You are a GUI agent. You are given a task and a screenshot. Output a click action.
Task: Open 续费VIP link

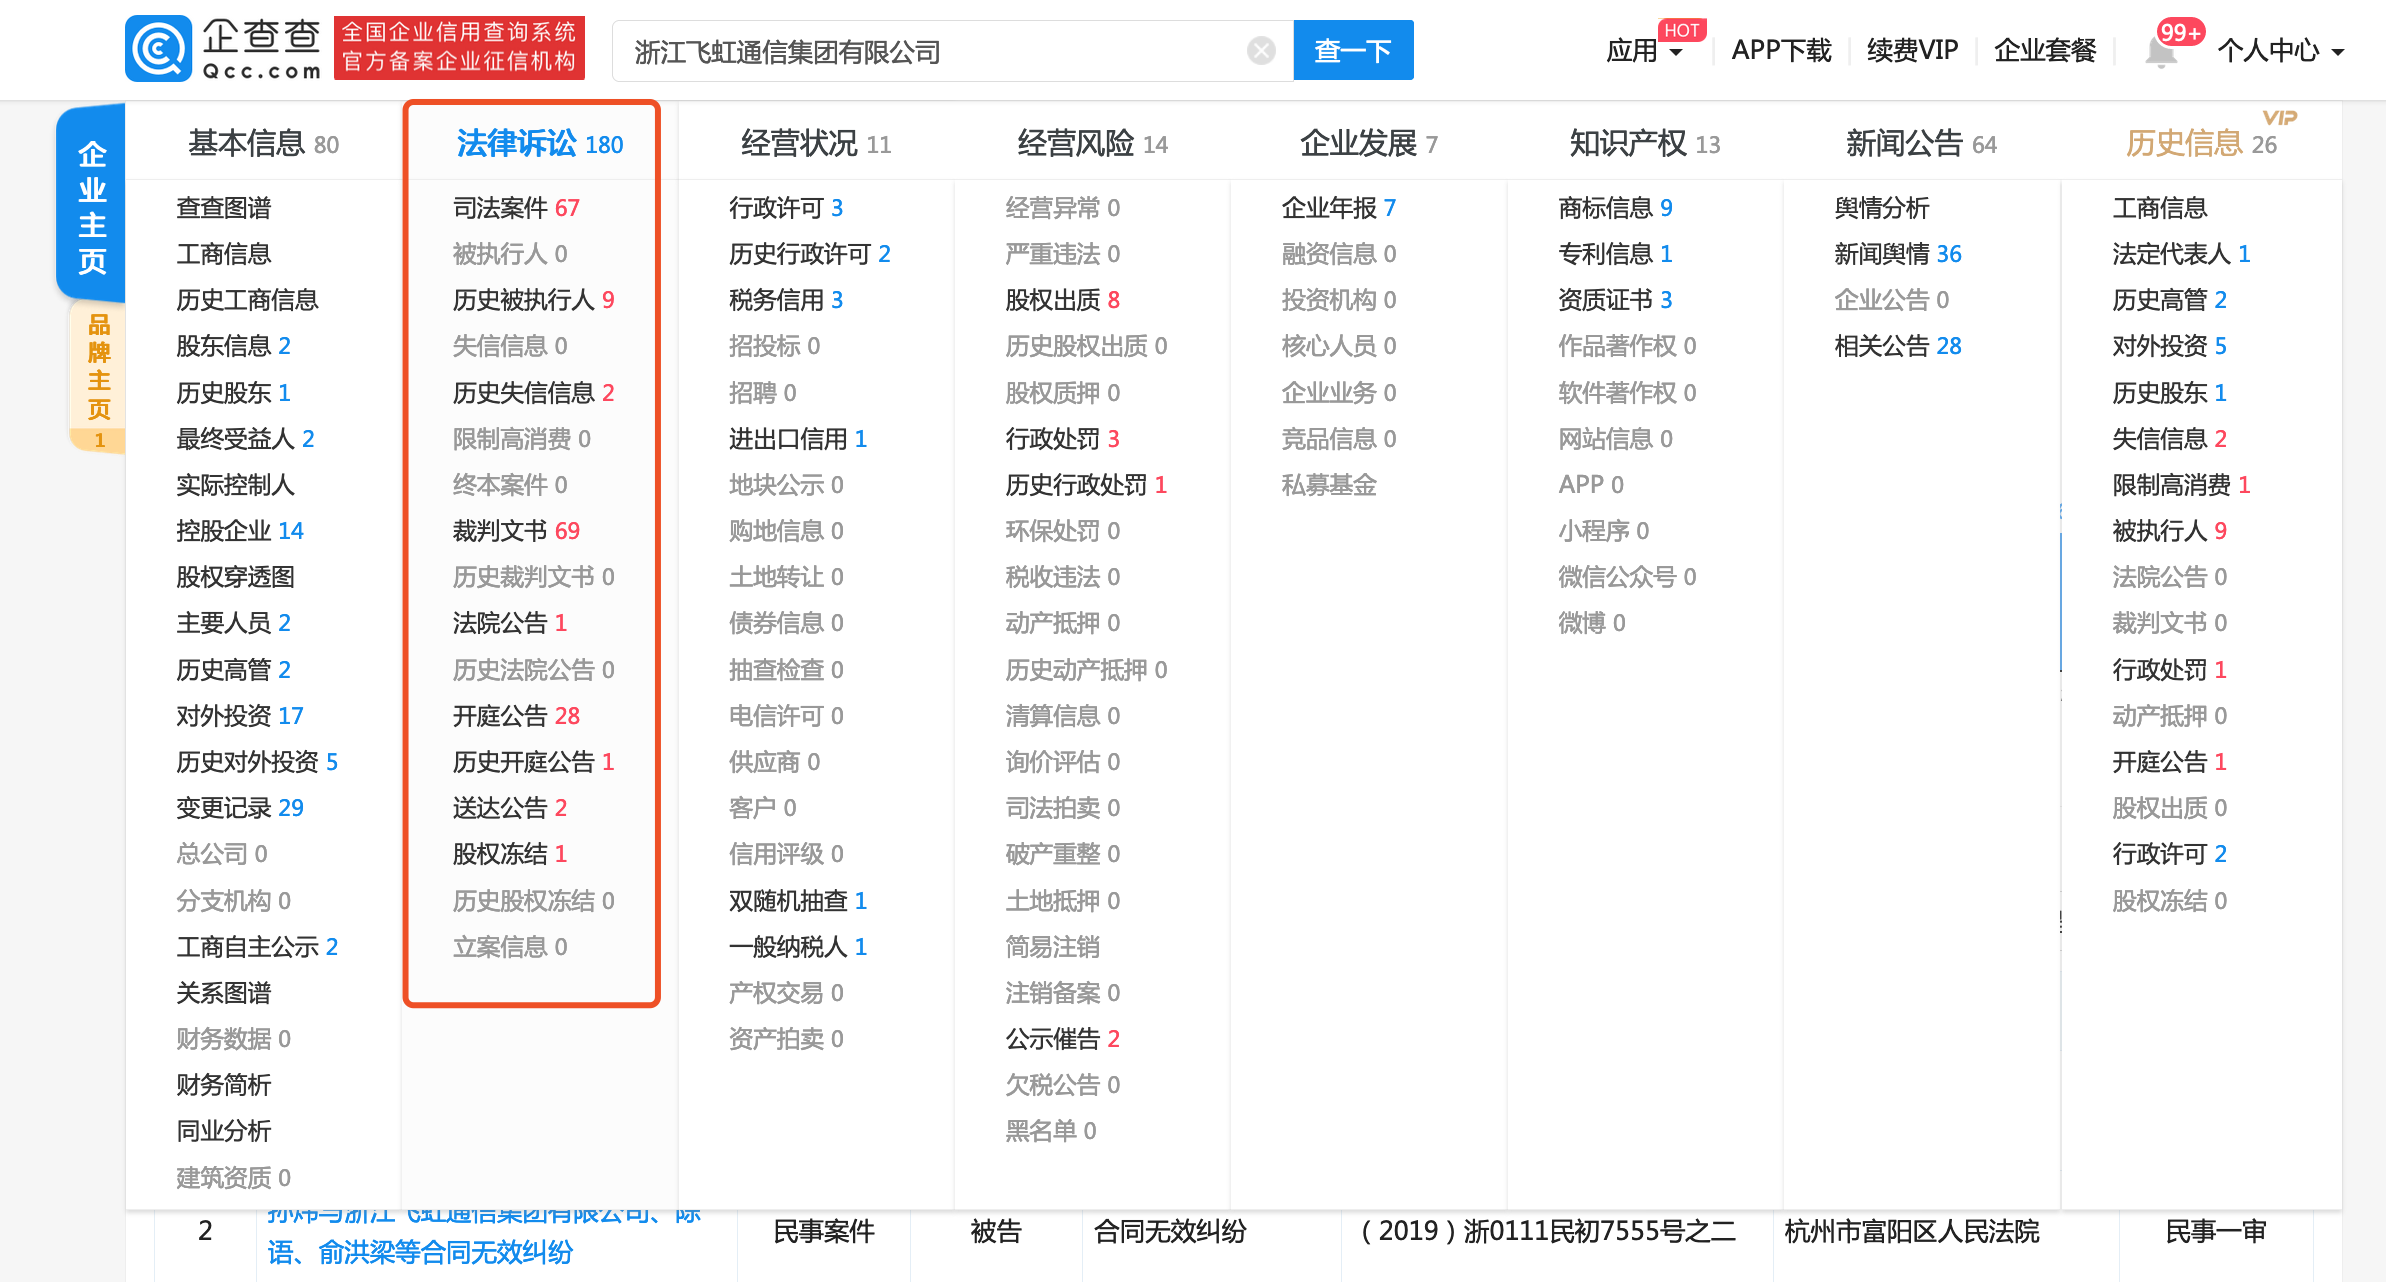1912,50
